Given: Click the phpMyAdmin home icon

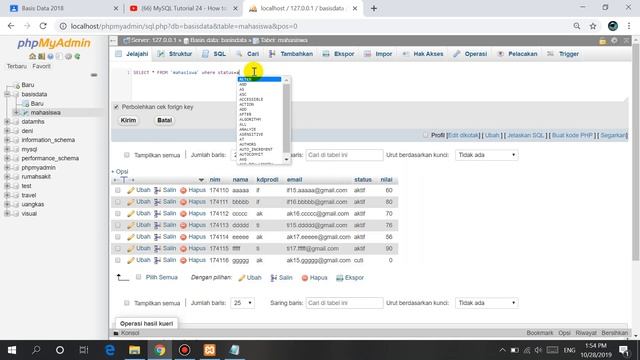Looking at the screenshot, I should 32,56.
